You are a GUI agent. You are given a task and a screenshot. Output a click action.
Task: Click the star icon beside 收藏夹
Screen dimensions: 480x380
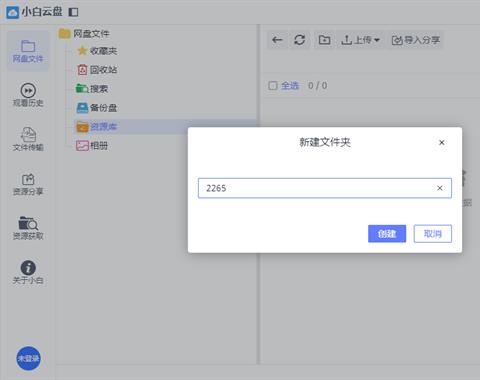pyautogui.click(x=82, y=51)
